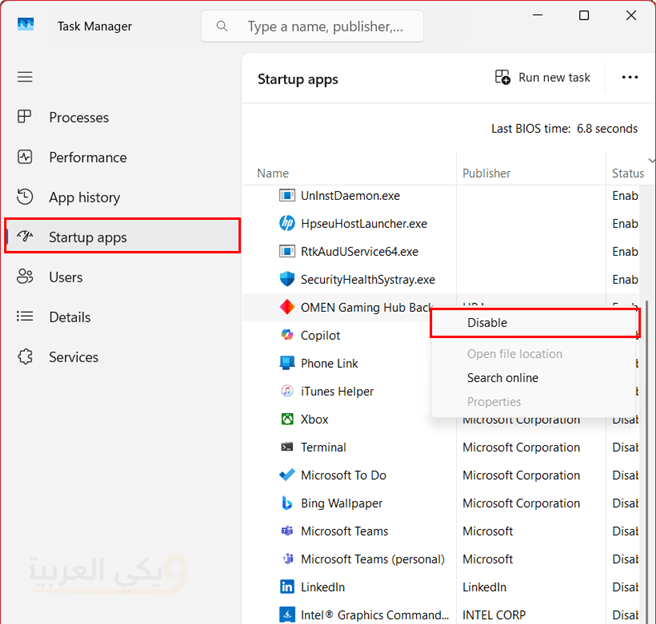Click the iTunes Helper icon
Viewport: 656px width, 624px height.
click(287, 391)
